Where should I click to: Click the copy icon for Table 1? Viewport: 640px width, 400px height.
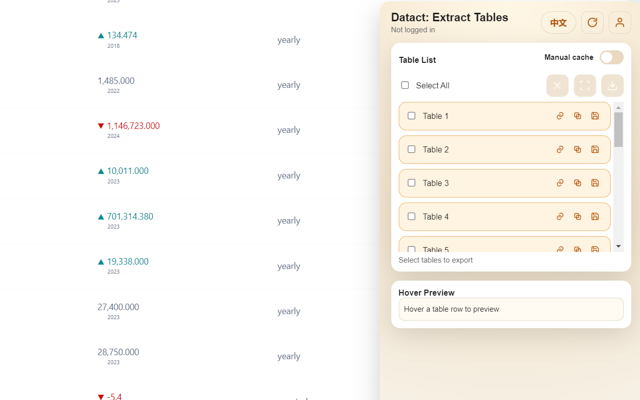pos(578,116)
